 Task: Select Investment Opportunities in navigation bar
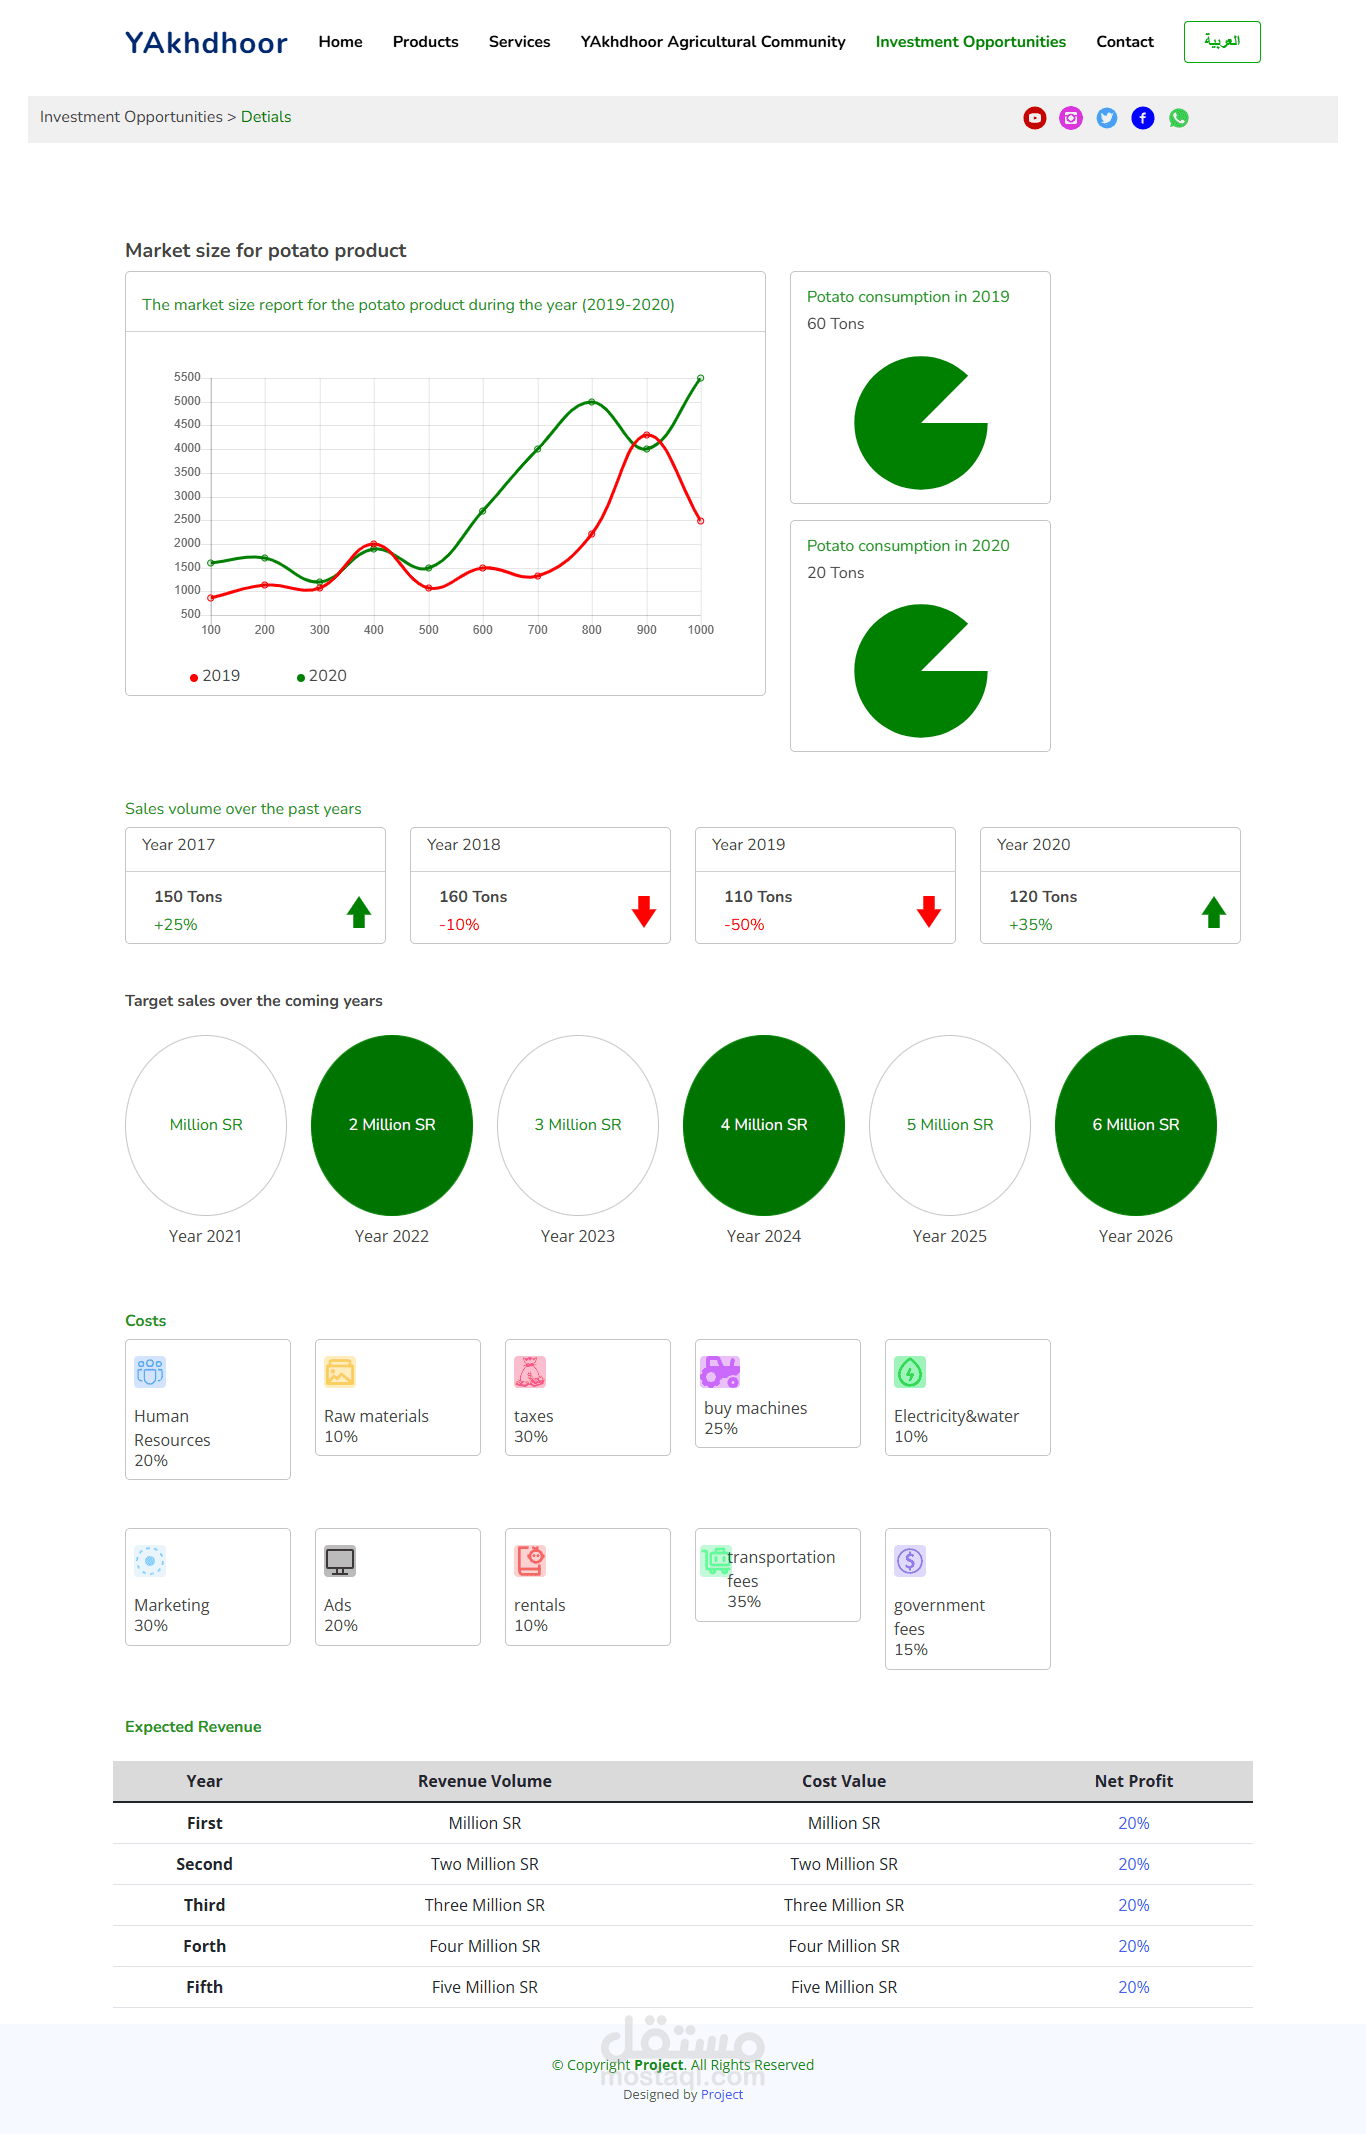click(971, 42)
